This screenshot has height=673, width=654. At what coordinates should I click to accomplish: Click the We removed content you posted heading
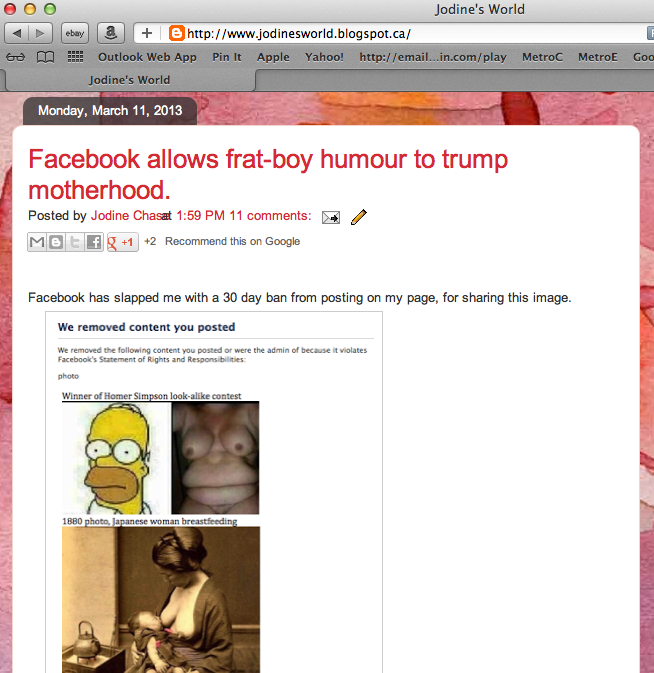point(146,327)
